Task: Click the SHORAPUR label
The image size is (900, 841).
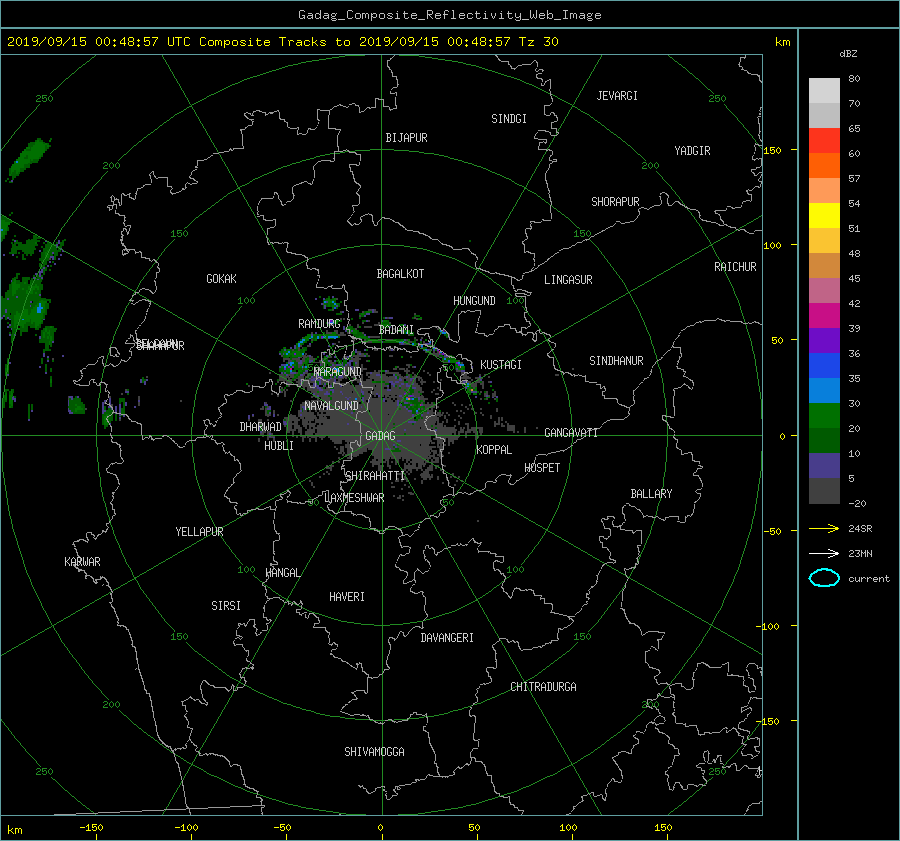Action: tap(615, 202)
